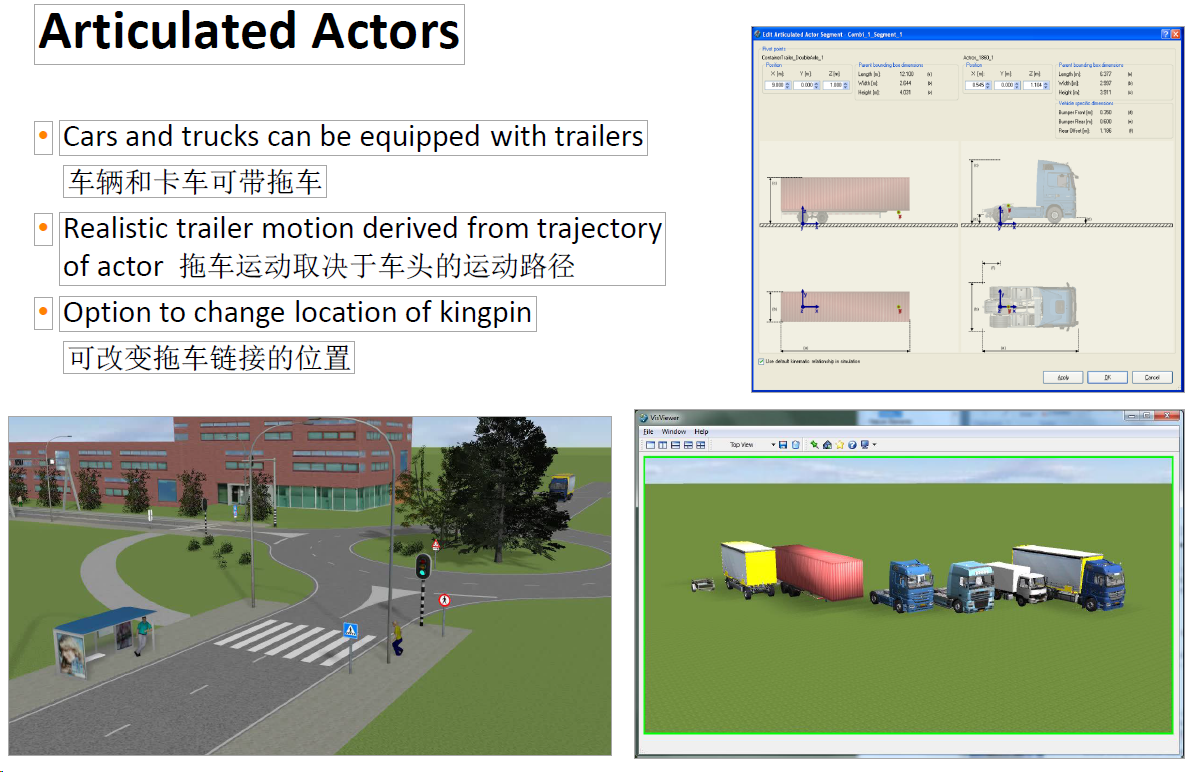Image resolution: width=1202 pixels, height=772 pixels.
Task: Select the single viewport layout icon
Action: tap(648, 444)
